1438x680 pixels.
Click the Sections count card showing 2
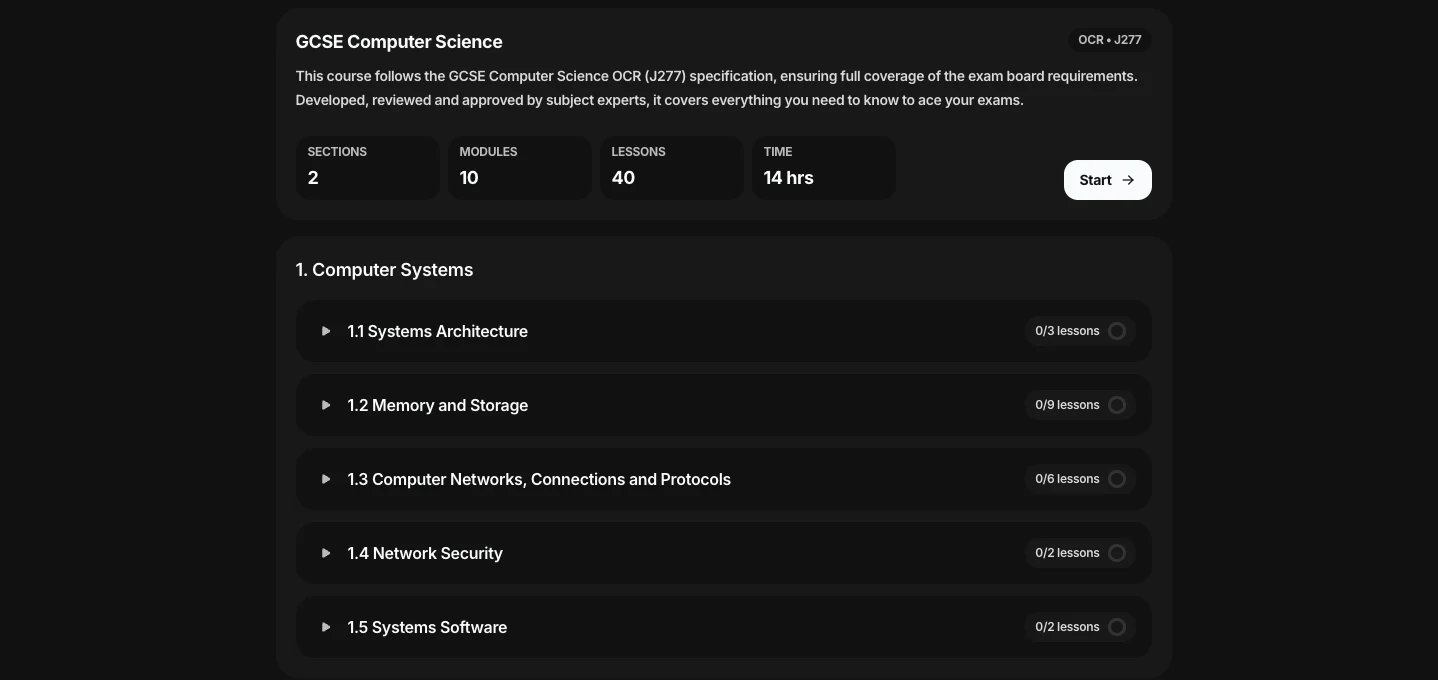pyautogui.click(x=368, y=168)
